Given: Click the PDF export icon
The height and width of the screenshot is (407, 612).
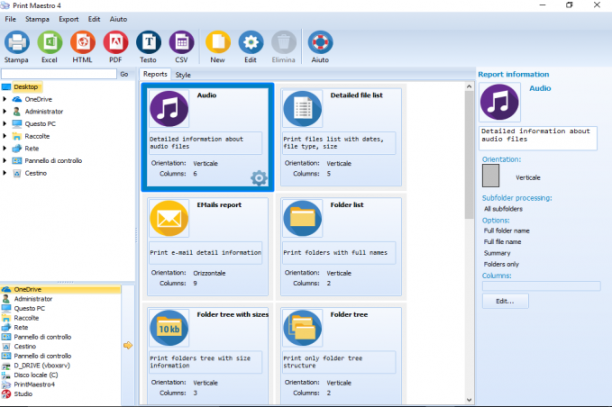Looking at the screenshot, I should (x=116, y=43).
